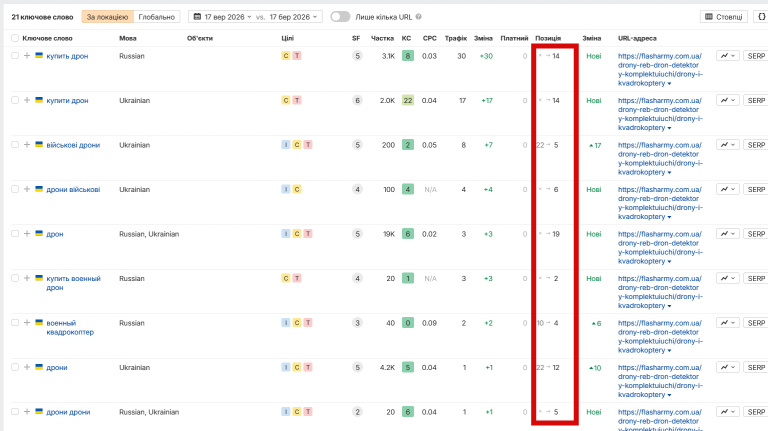Check the box for купить военный дрон
Screen dimensions: 768x431
coord(15,278)
